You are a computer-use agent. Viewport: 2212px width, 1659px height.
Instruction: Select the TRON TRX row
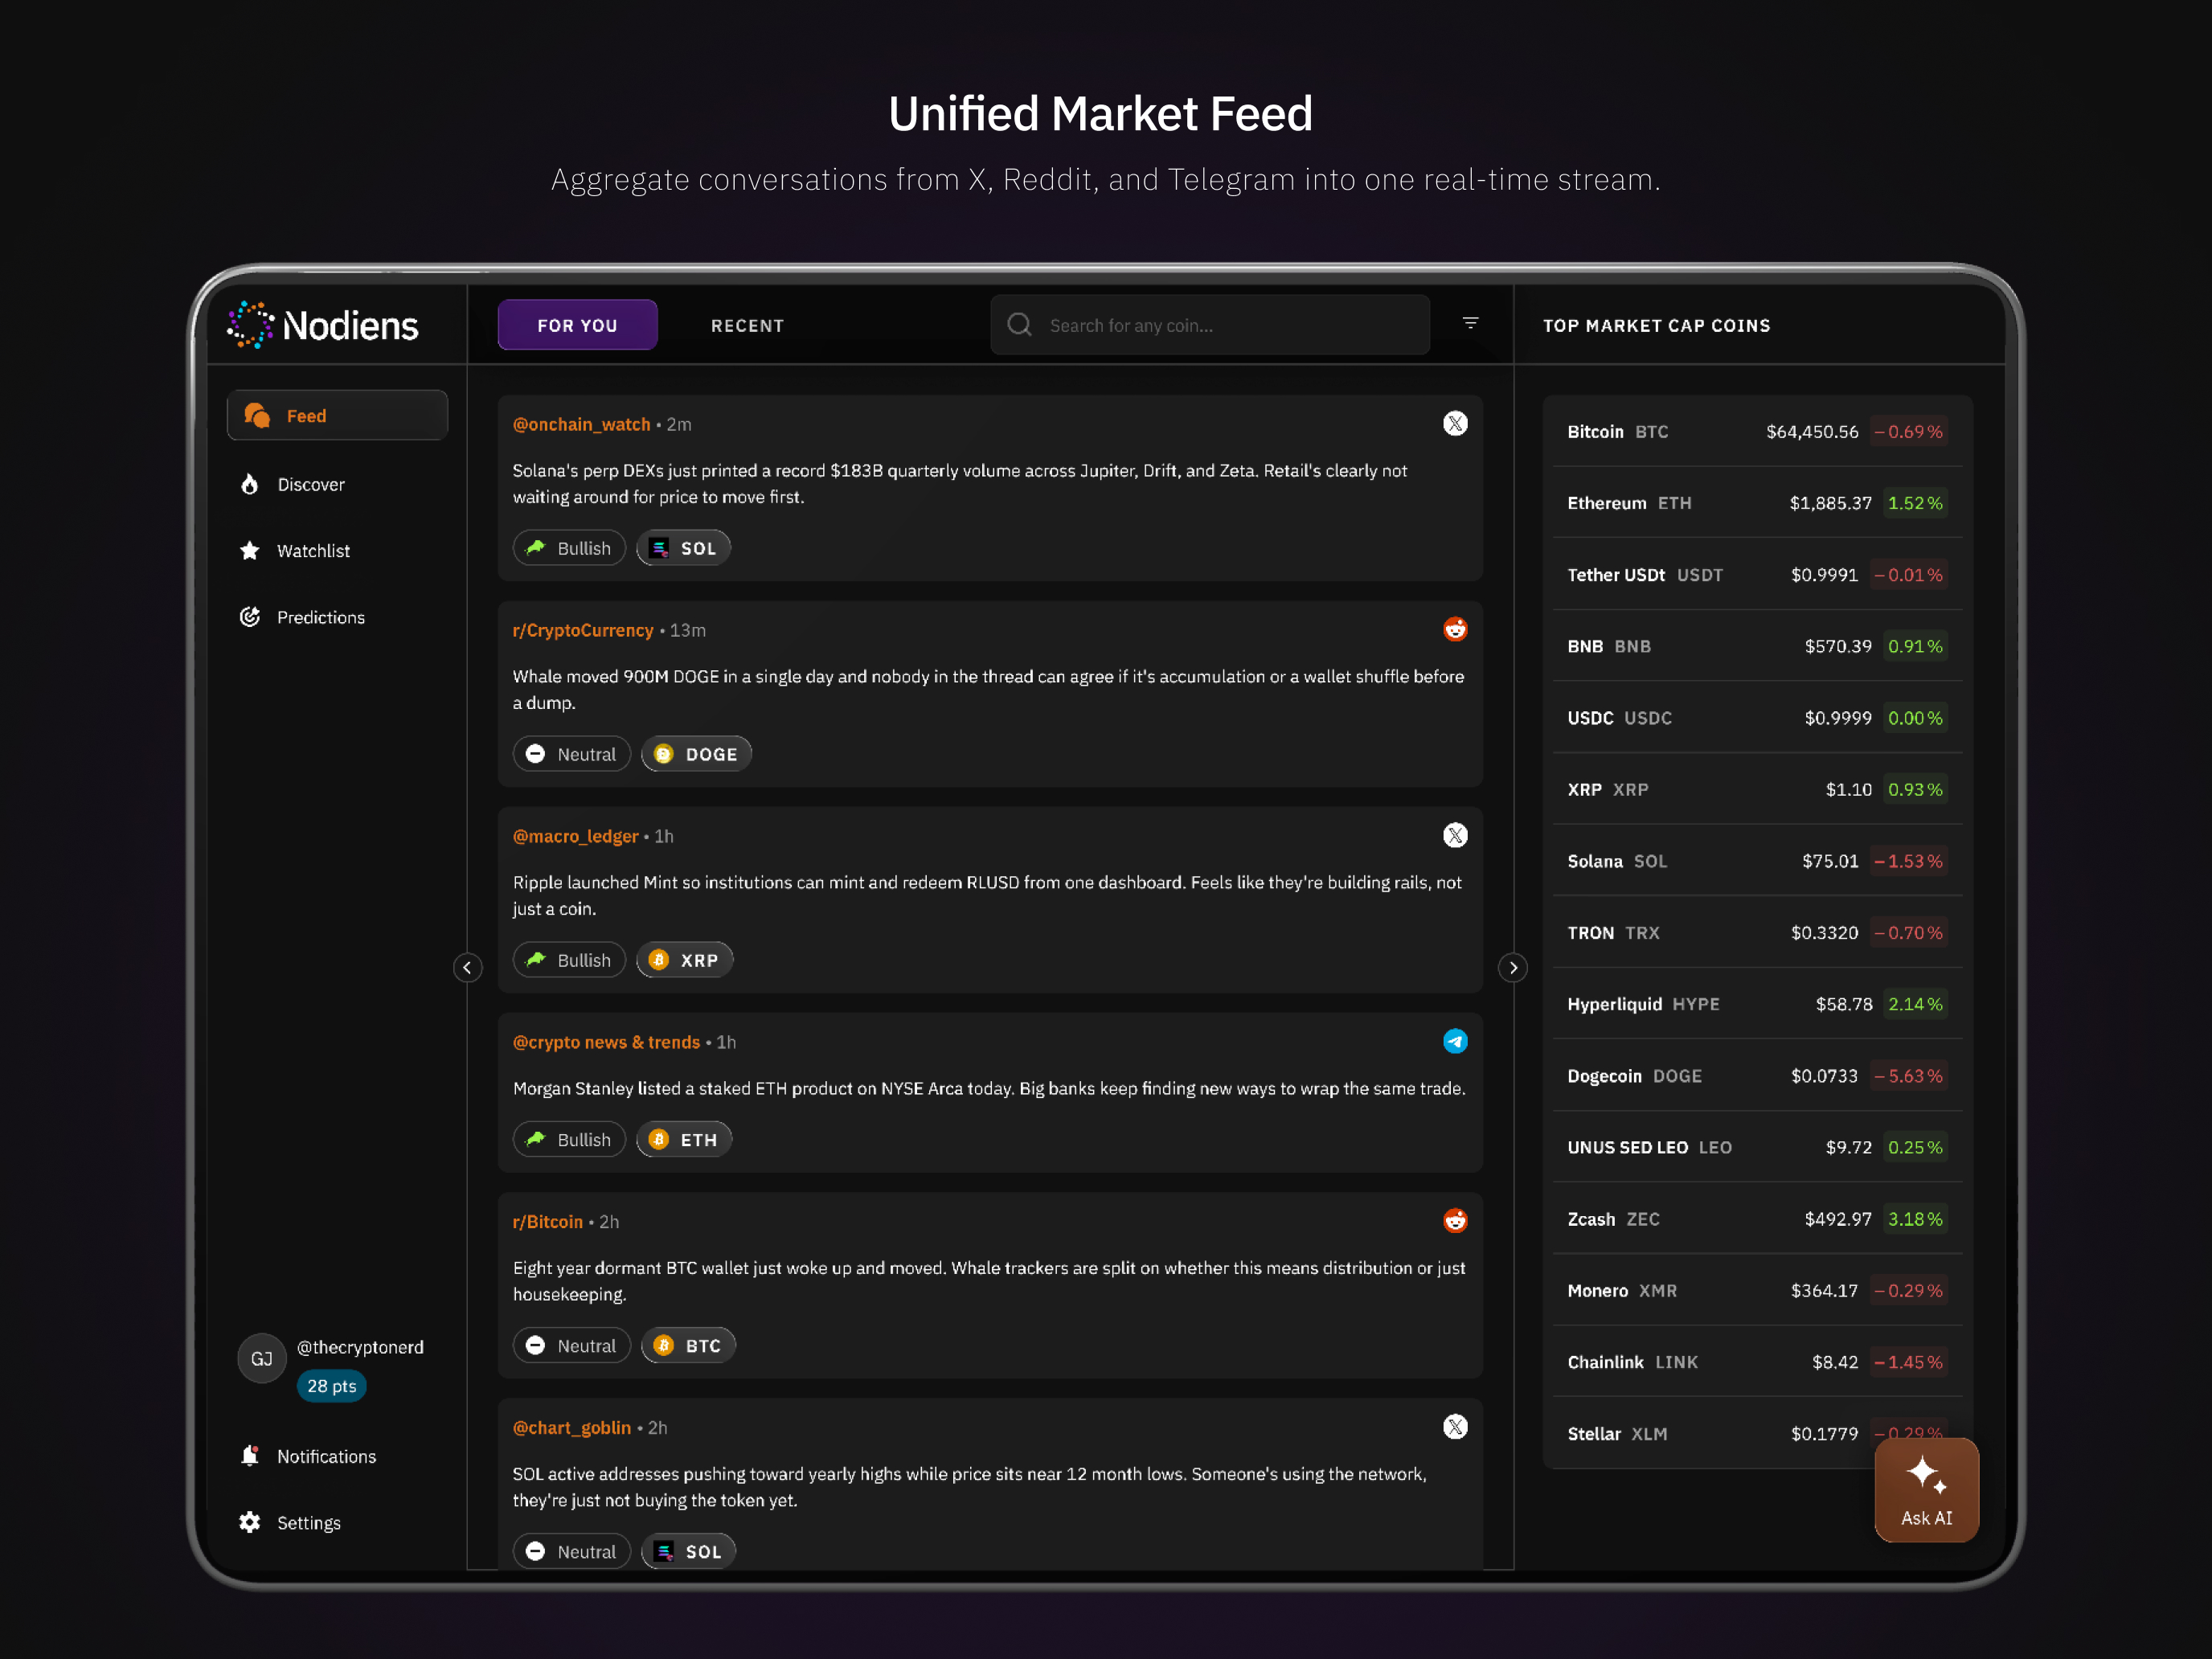click(1757, 932)
